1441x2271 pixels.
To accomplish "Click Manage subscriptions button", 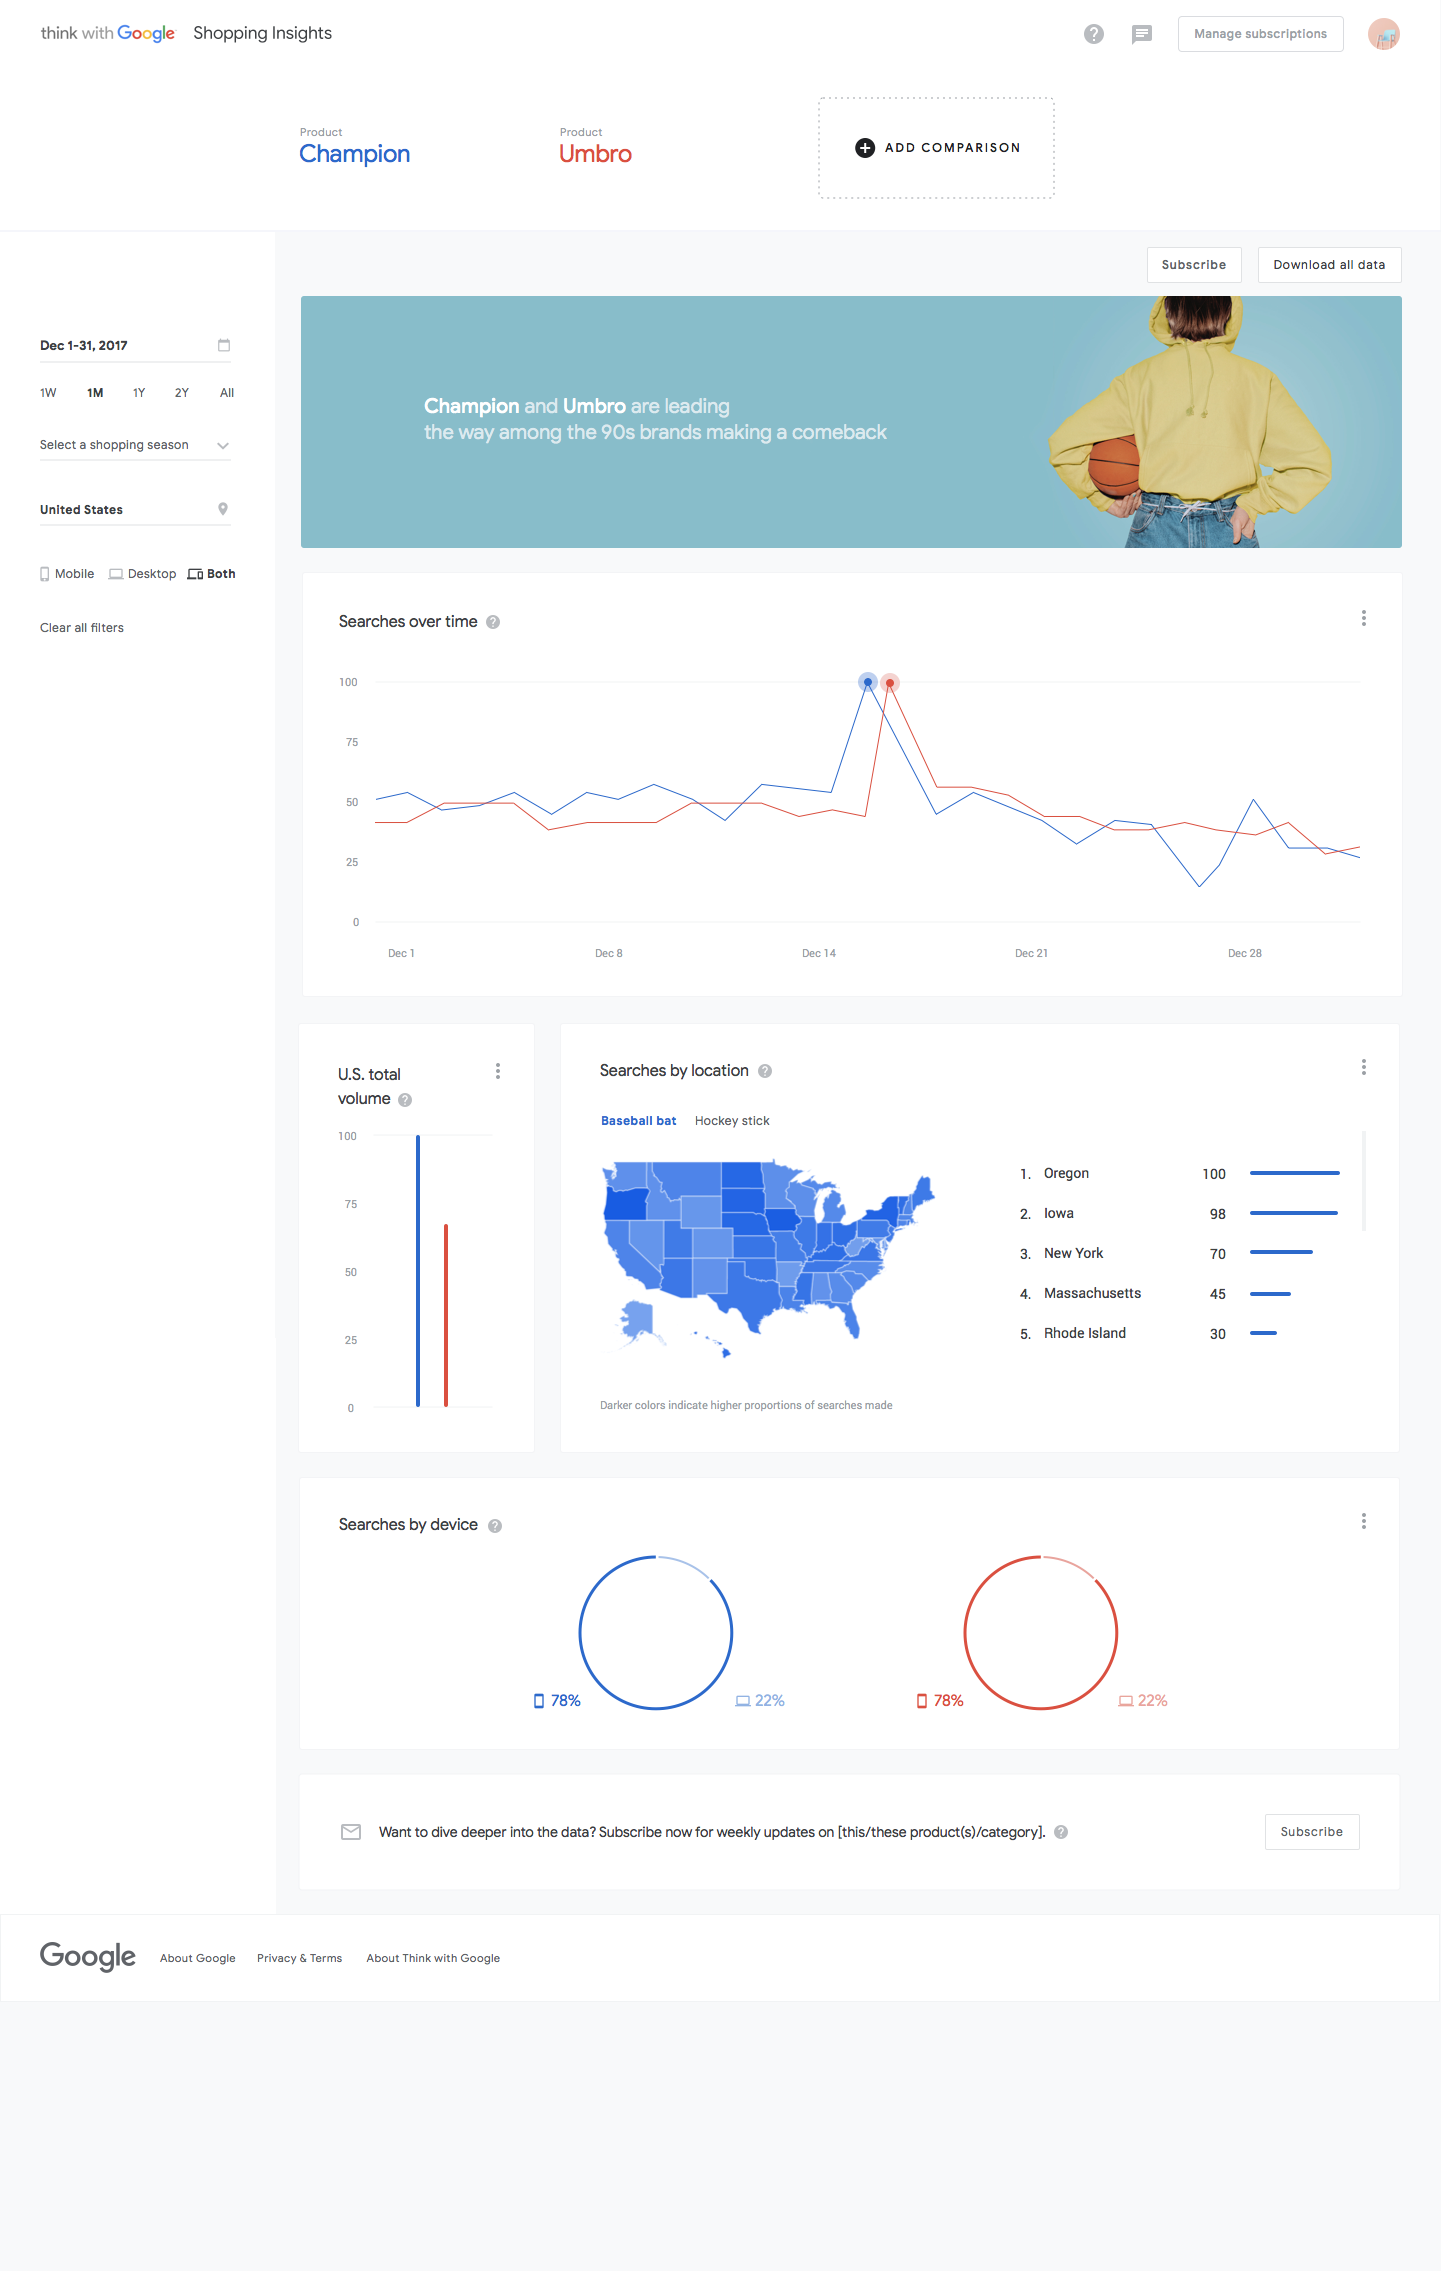I will click(1260, 34).
